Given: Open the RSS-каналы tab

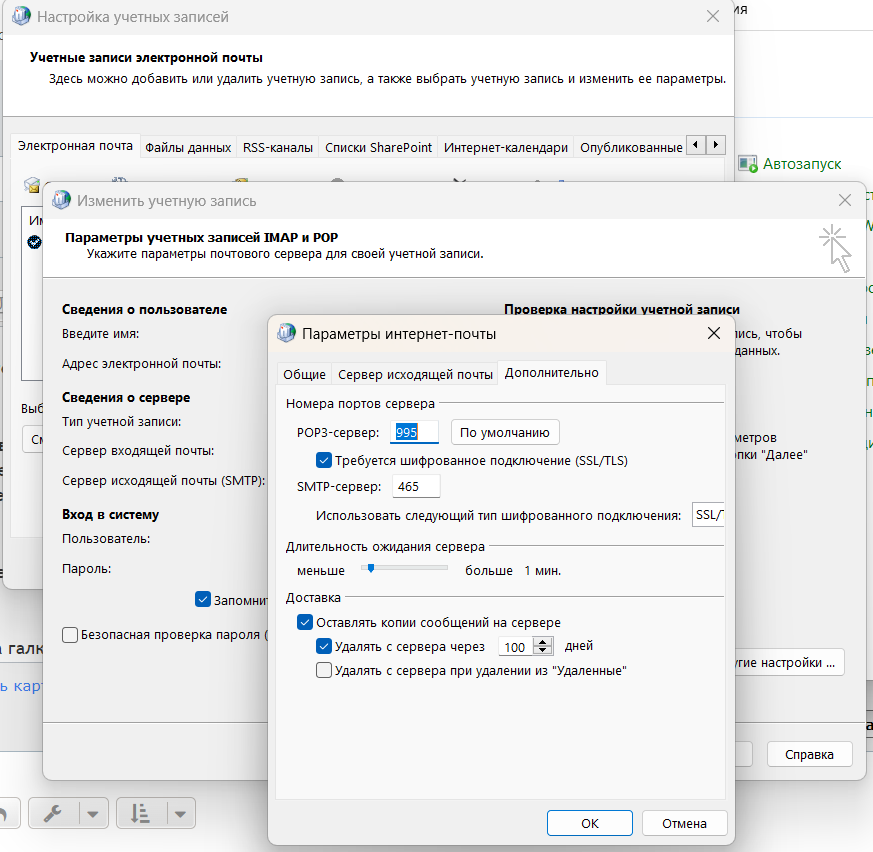Looking at the screenshot, I should [277, 148].
